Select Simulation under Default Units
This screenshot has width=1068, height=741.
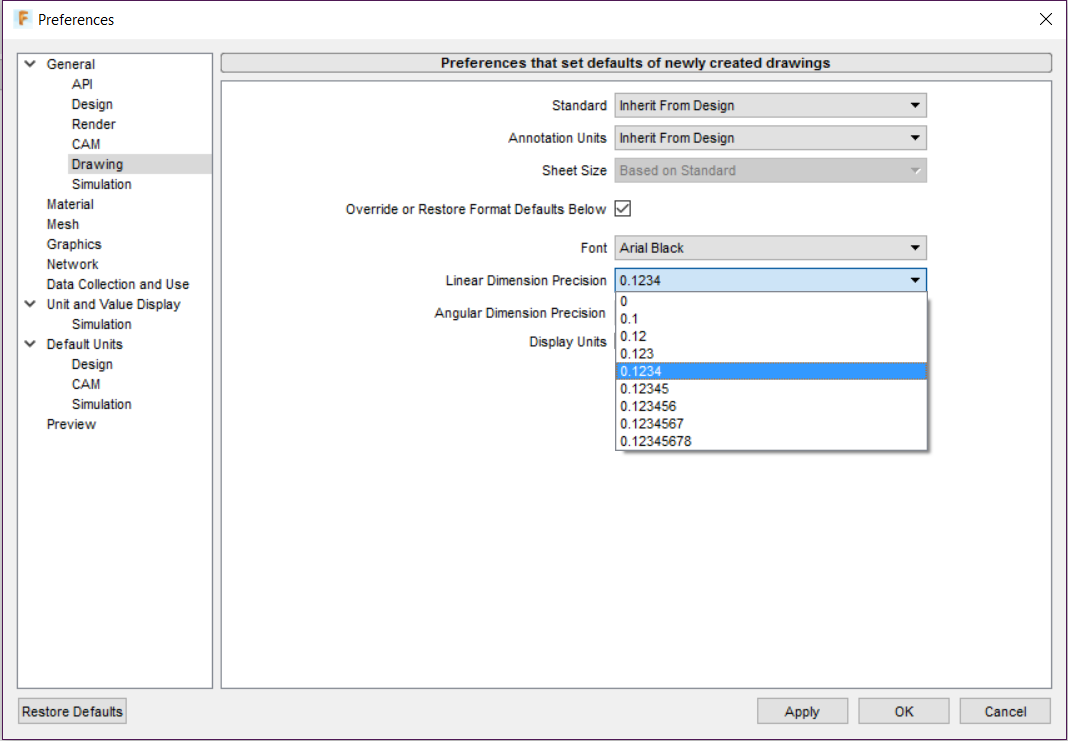[101, 404]
